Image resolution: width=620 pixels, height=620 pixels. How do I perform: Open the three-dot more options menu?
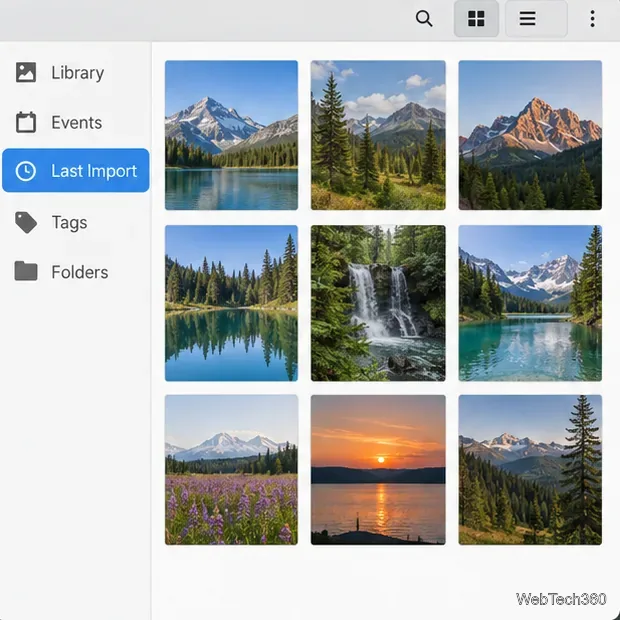592,19
